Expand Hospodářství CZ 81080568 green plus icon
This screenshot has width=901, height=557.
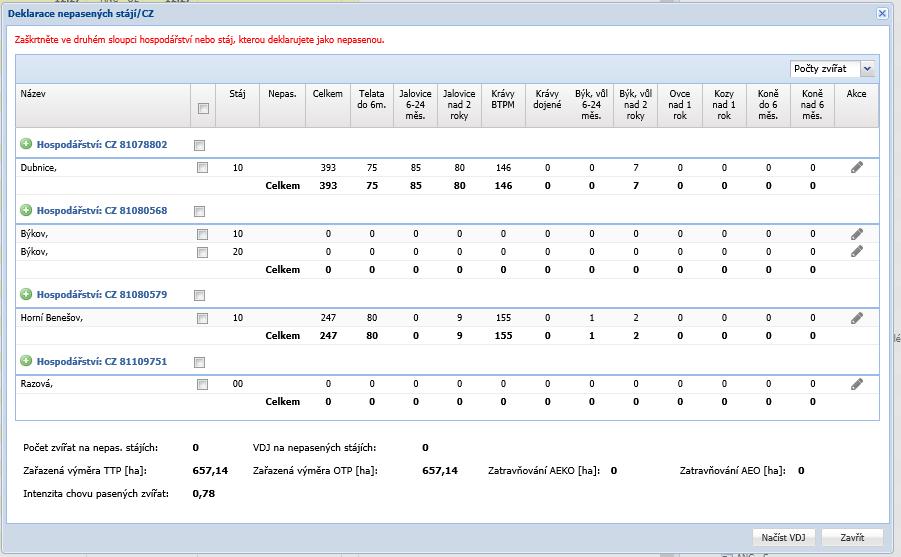pos(26,210)
